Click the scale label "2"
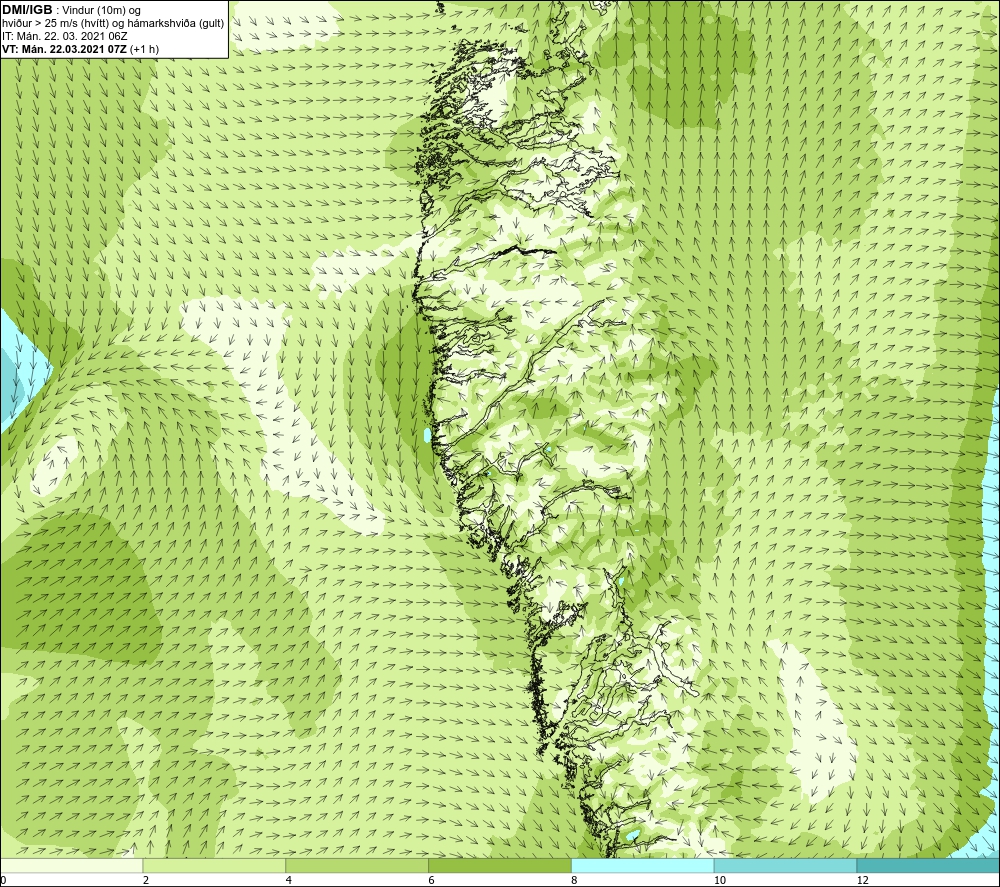This screenshot has width=1000, height=887. (146, 881)
